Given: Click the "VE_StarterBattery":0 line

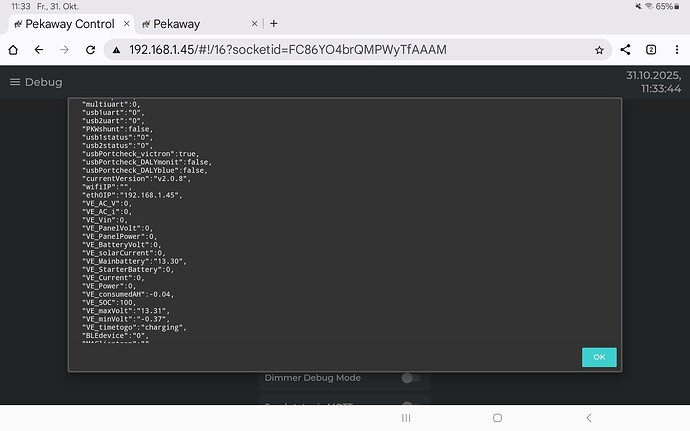Looking at the screenshot, I should 128,270.
